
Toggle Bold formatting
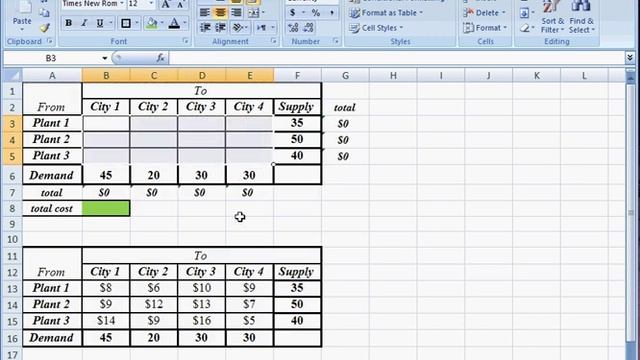point(69,23)
